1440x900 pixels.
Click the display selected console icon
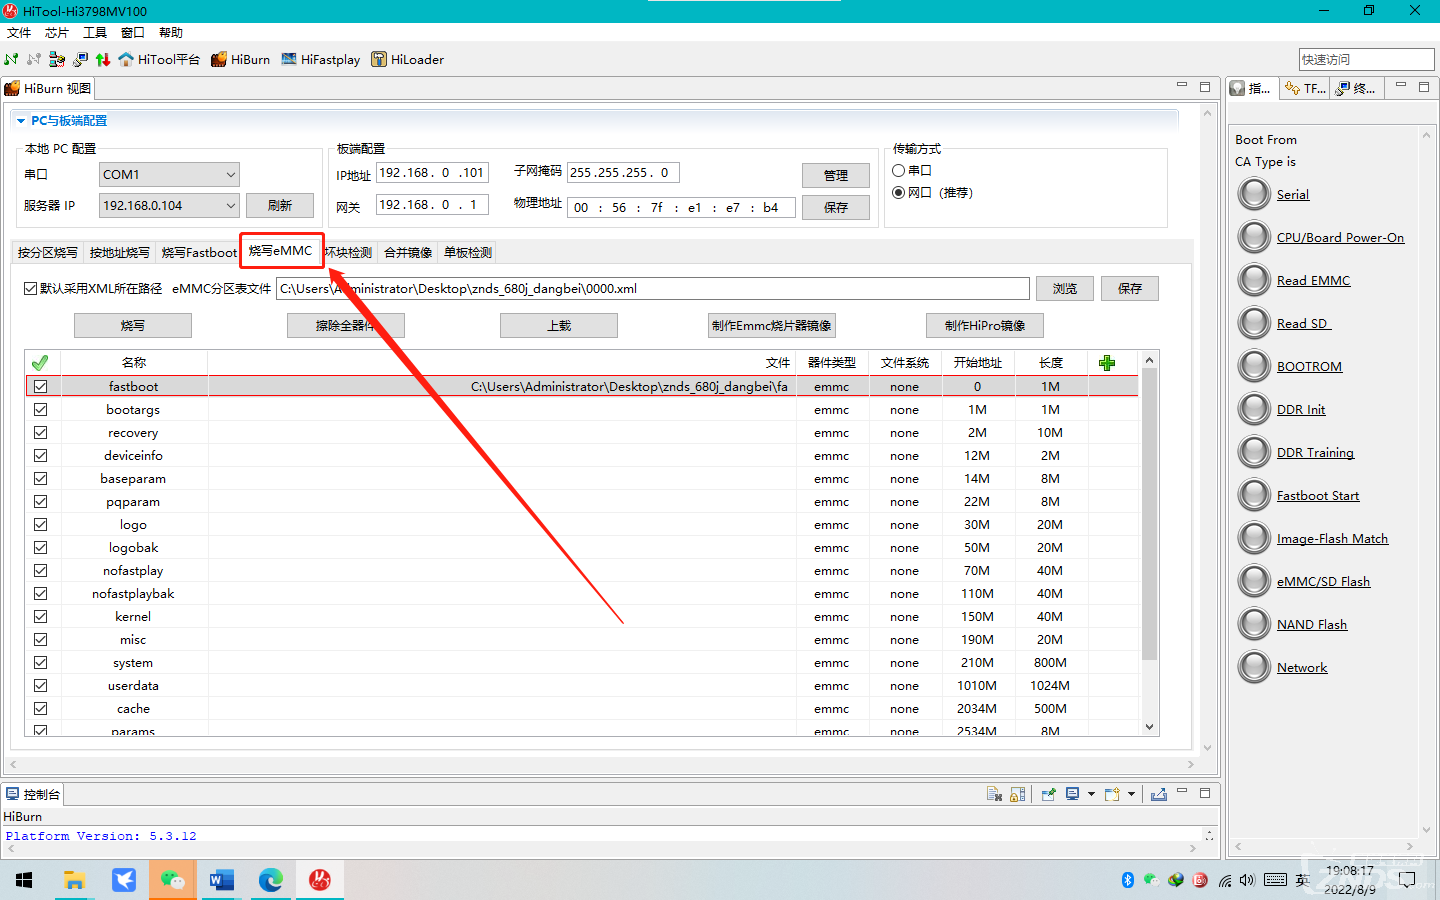tap(1072, 794)
